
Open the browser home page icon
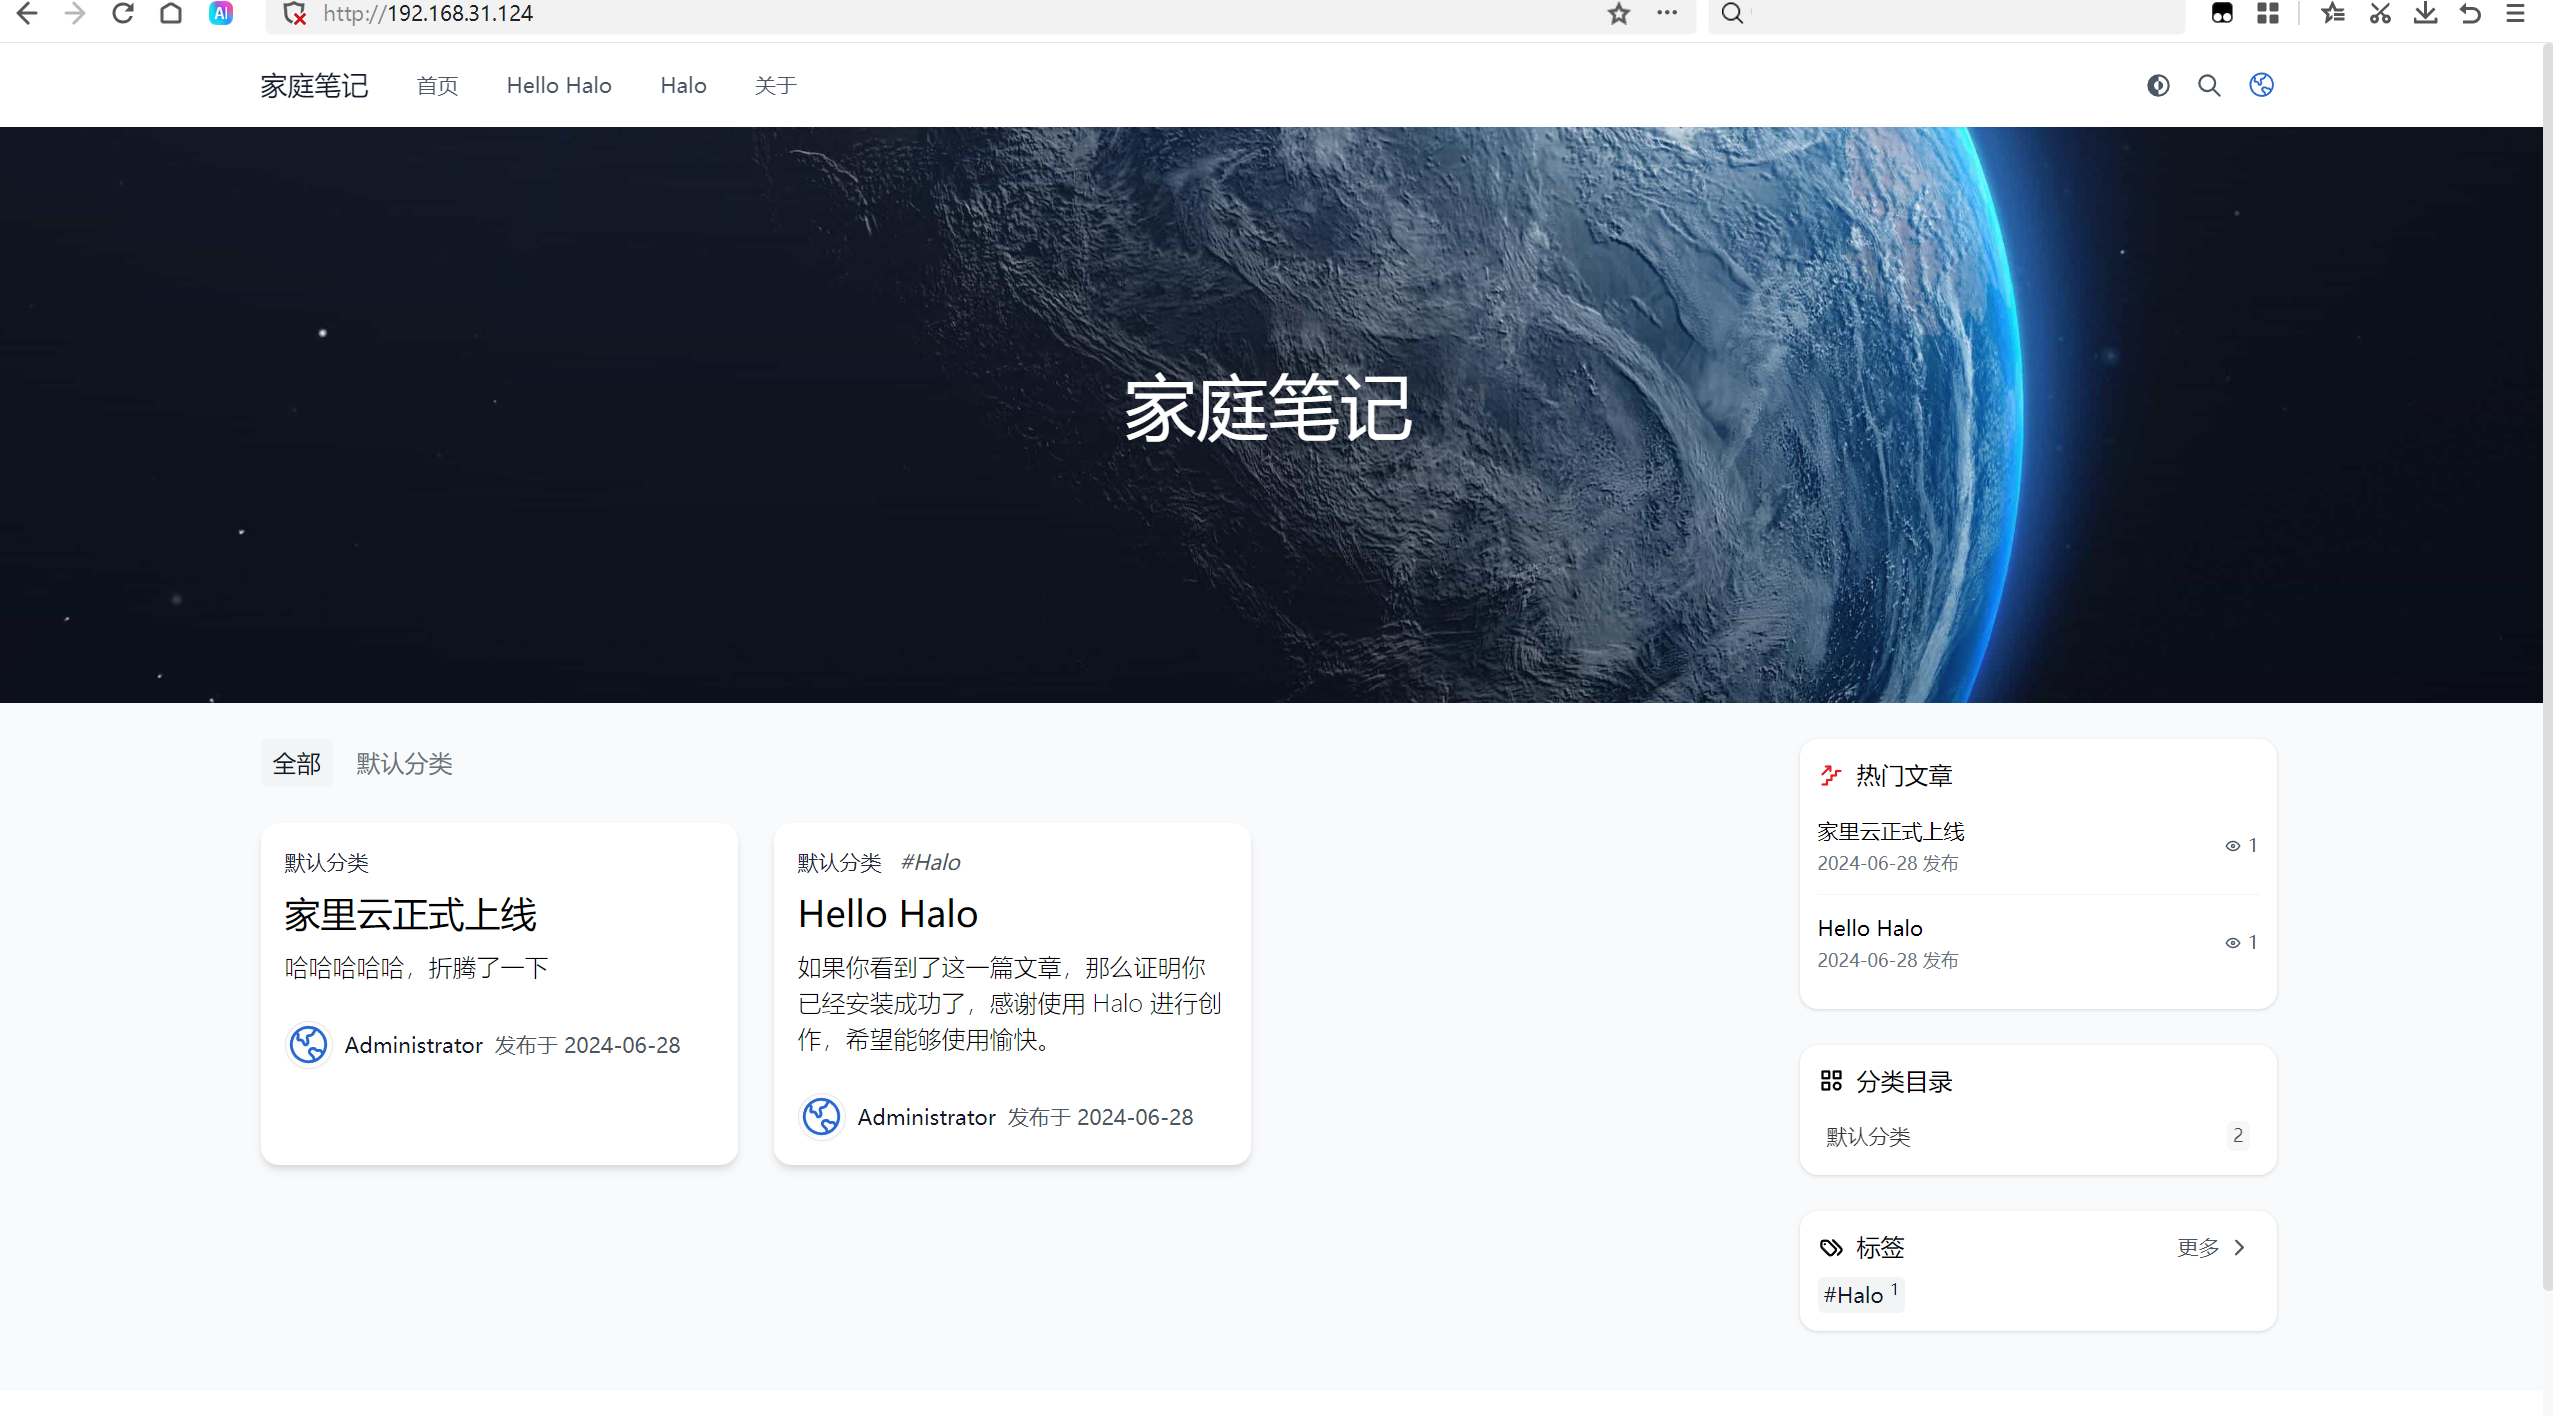pos(171,13)
